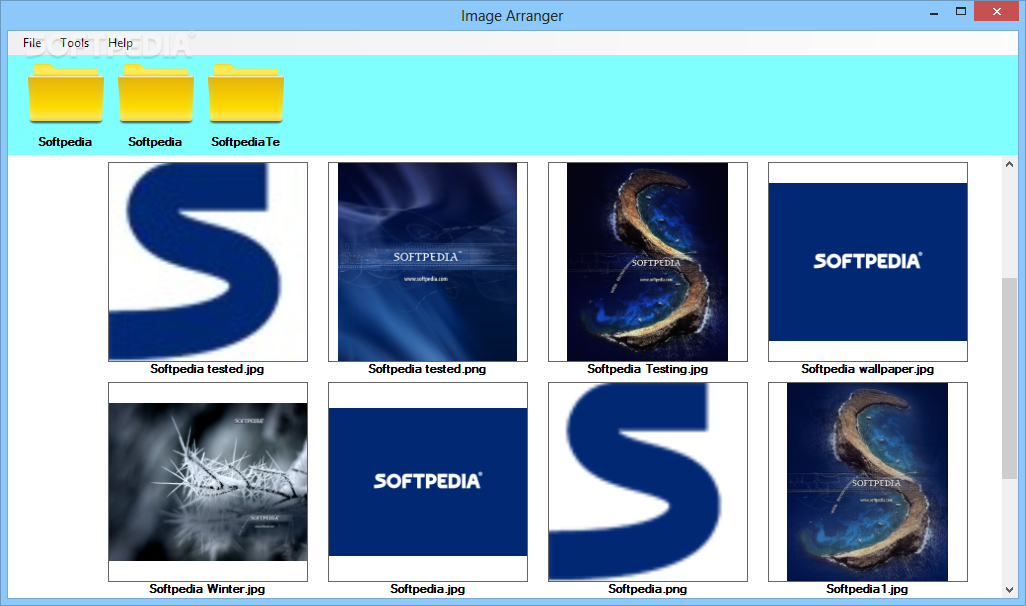This screenshot has width=1026, height=606.
Task: Open the File menu
Action: [31, 43]
